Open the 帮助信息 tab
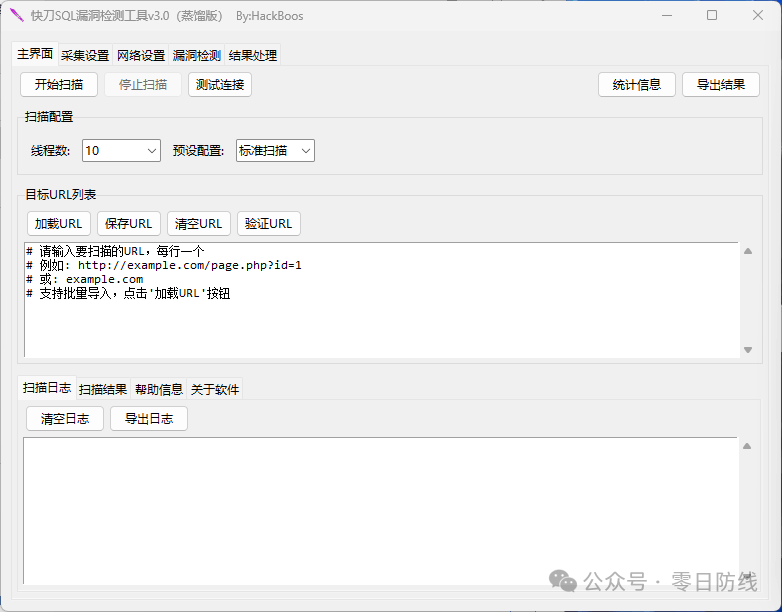782x612 pixels. tap(159, 390)
